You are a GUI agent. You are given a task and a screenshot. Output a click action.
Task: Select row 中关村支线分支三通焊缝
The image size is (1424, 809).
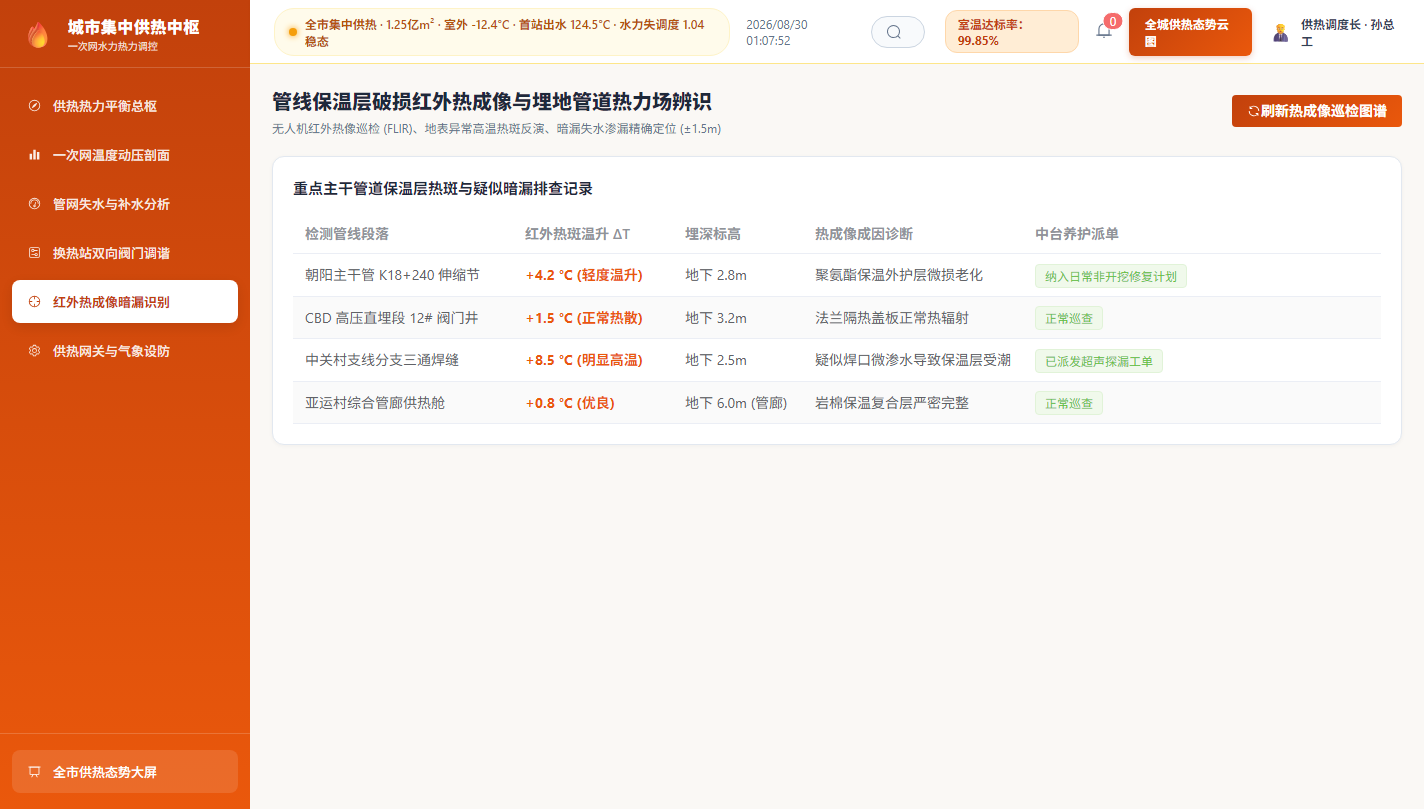(x=836, y=360)
